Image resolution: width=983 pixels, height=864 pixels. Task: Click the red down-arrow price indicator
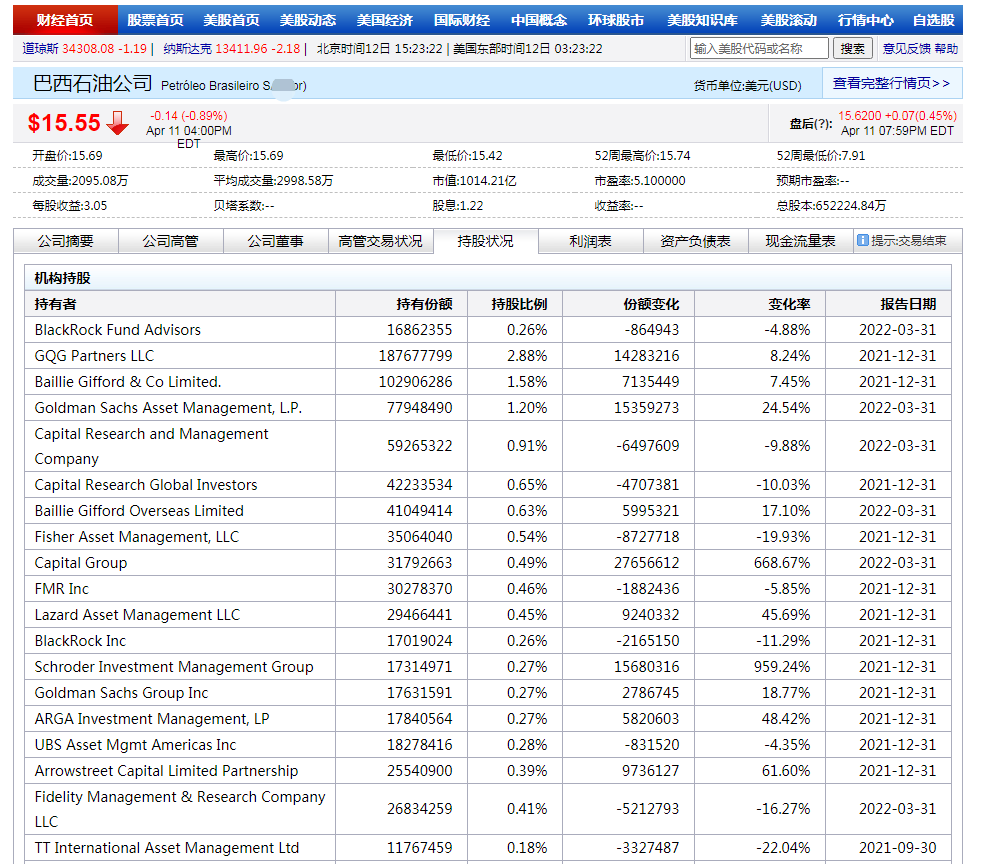pos(117,123)
